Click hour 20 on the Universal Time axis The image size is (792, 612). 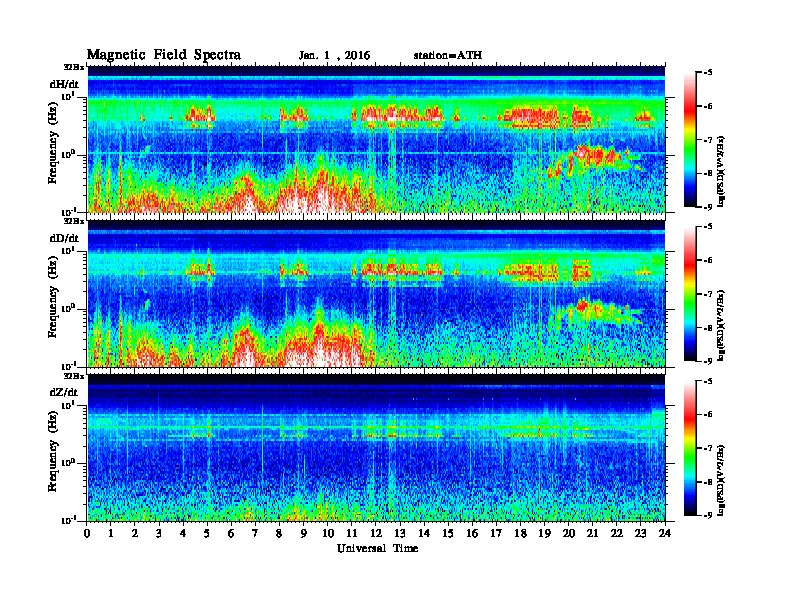[x=569, y=533]
